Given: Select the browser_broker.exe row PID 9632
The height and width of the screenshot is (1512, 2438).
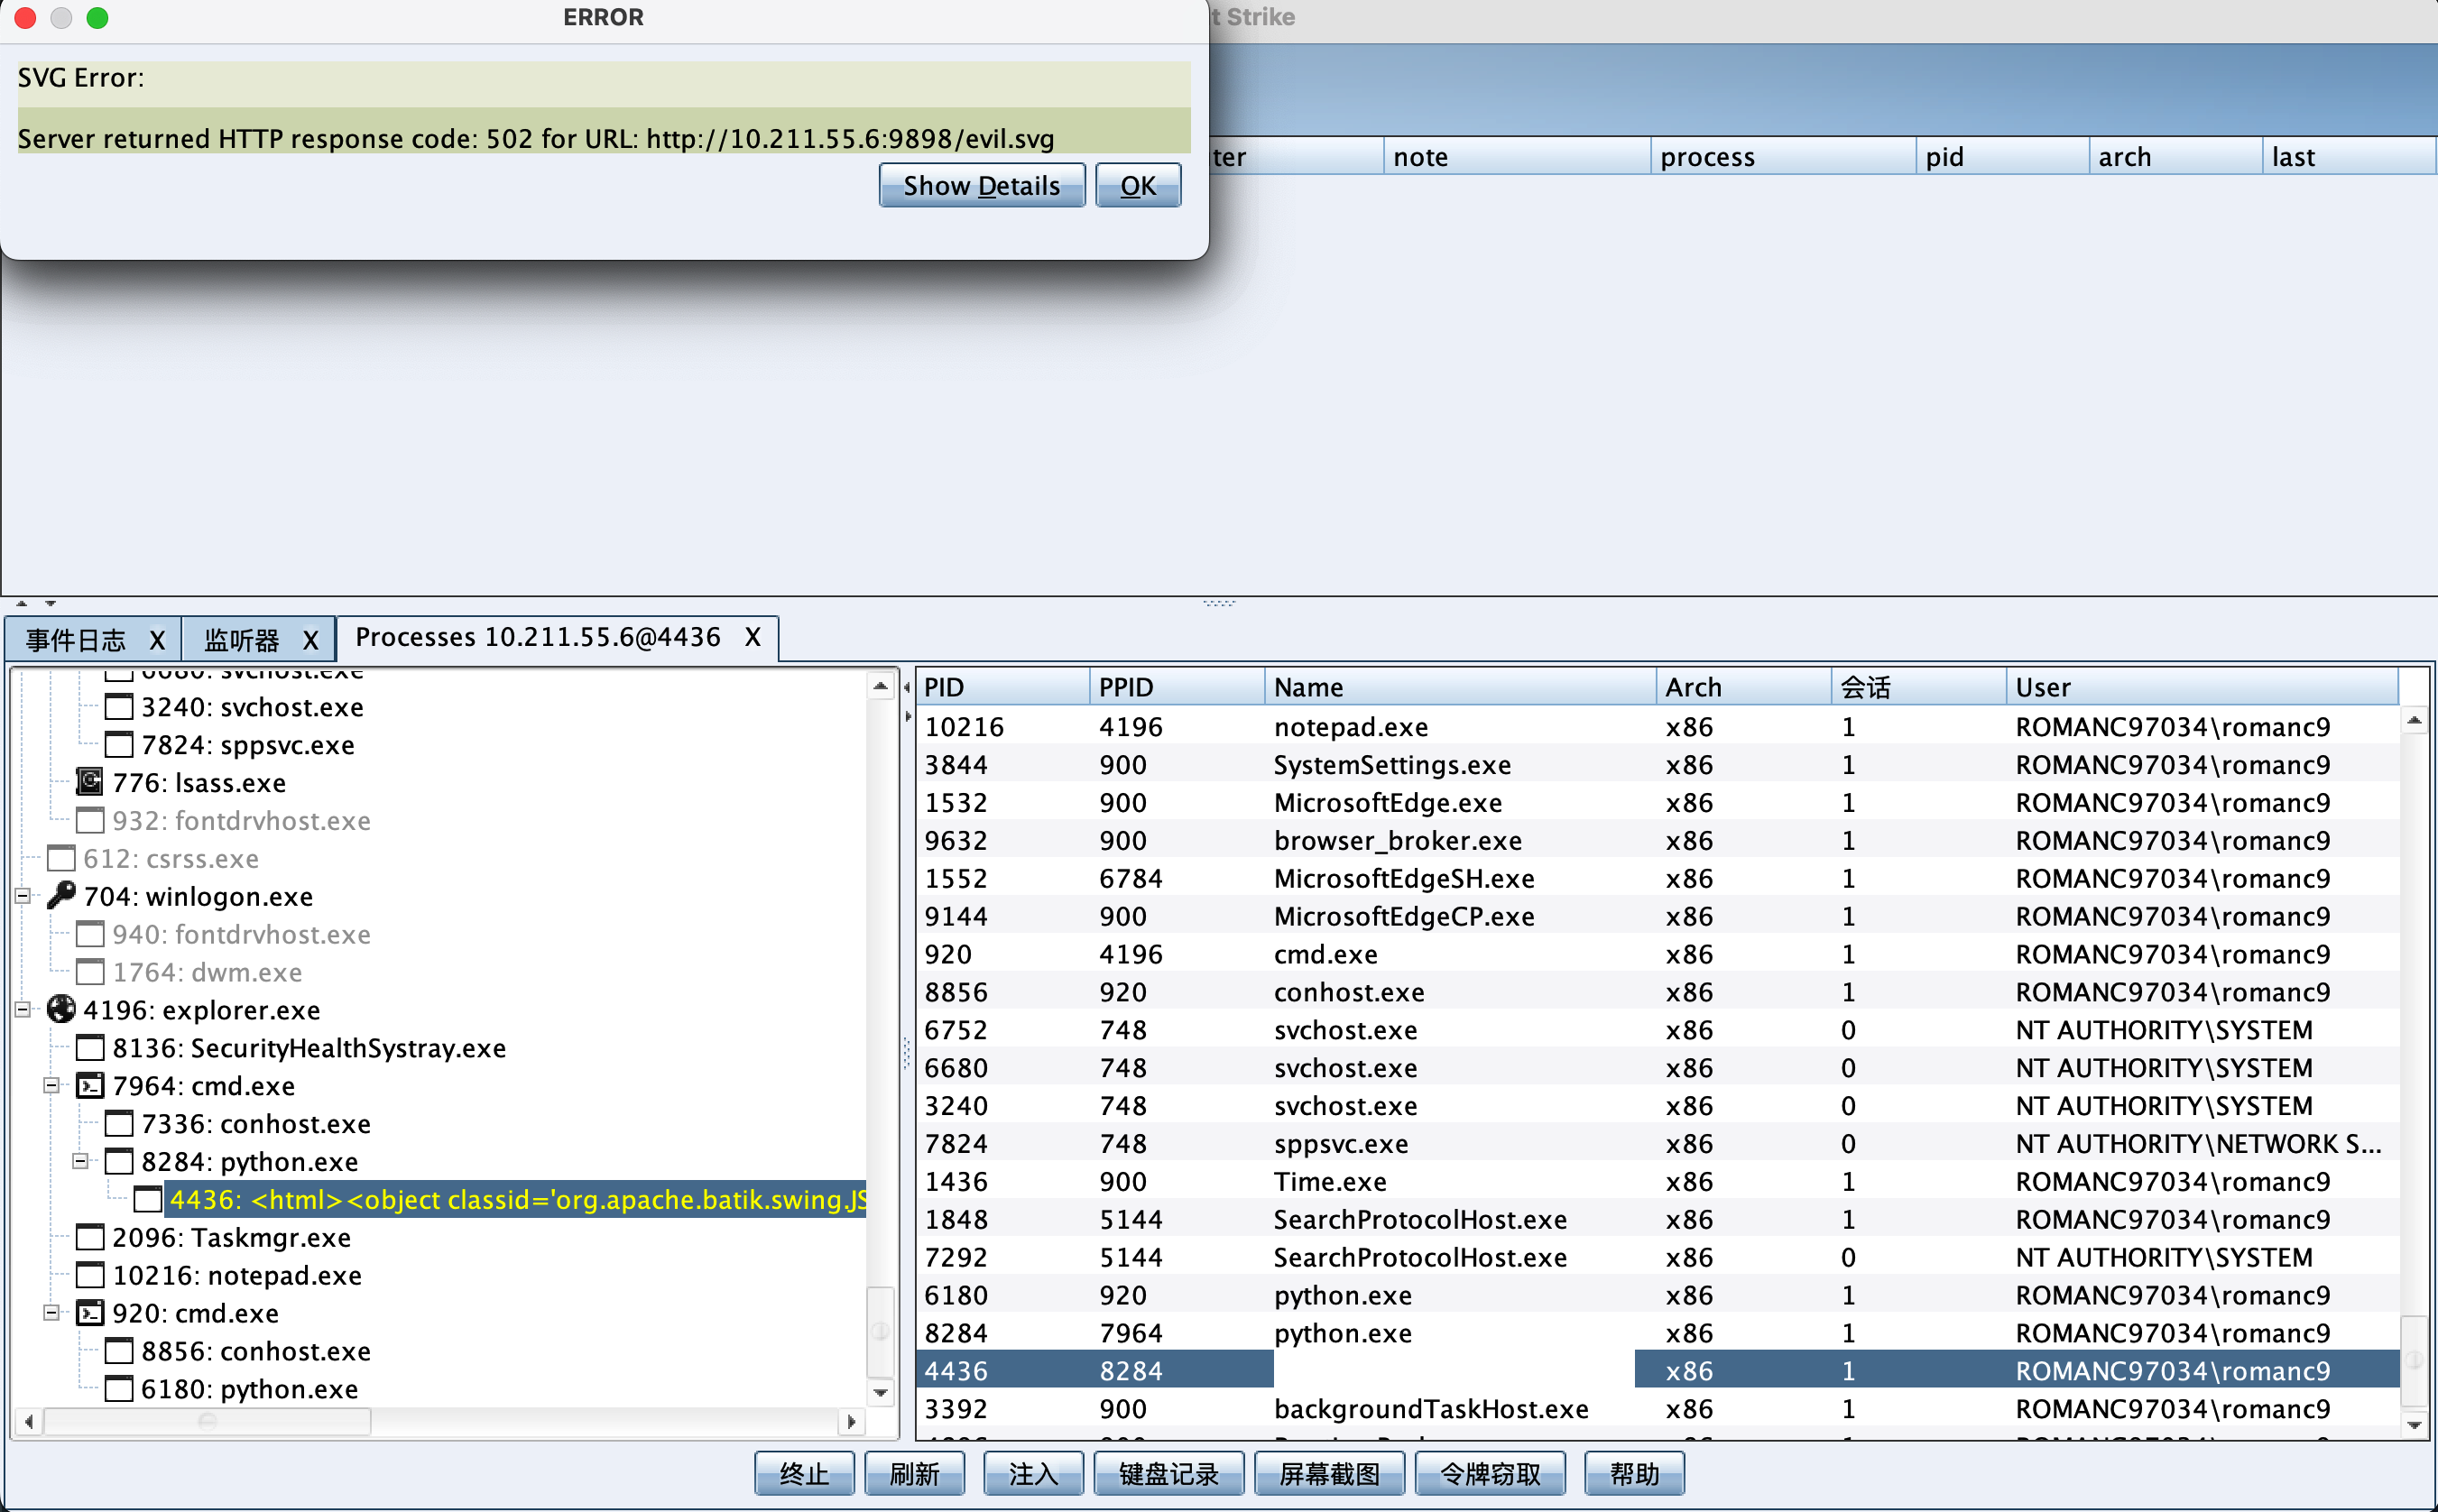Looking at the screenshot, I should [x=1657, y=840].
